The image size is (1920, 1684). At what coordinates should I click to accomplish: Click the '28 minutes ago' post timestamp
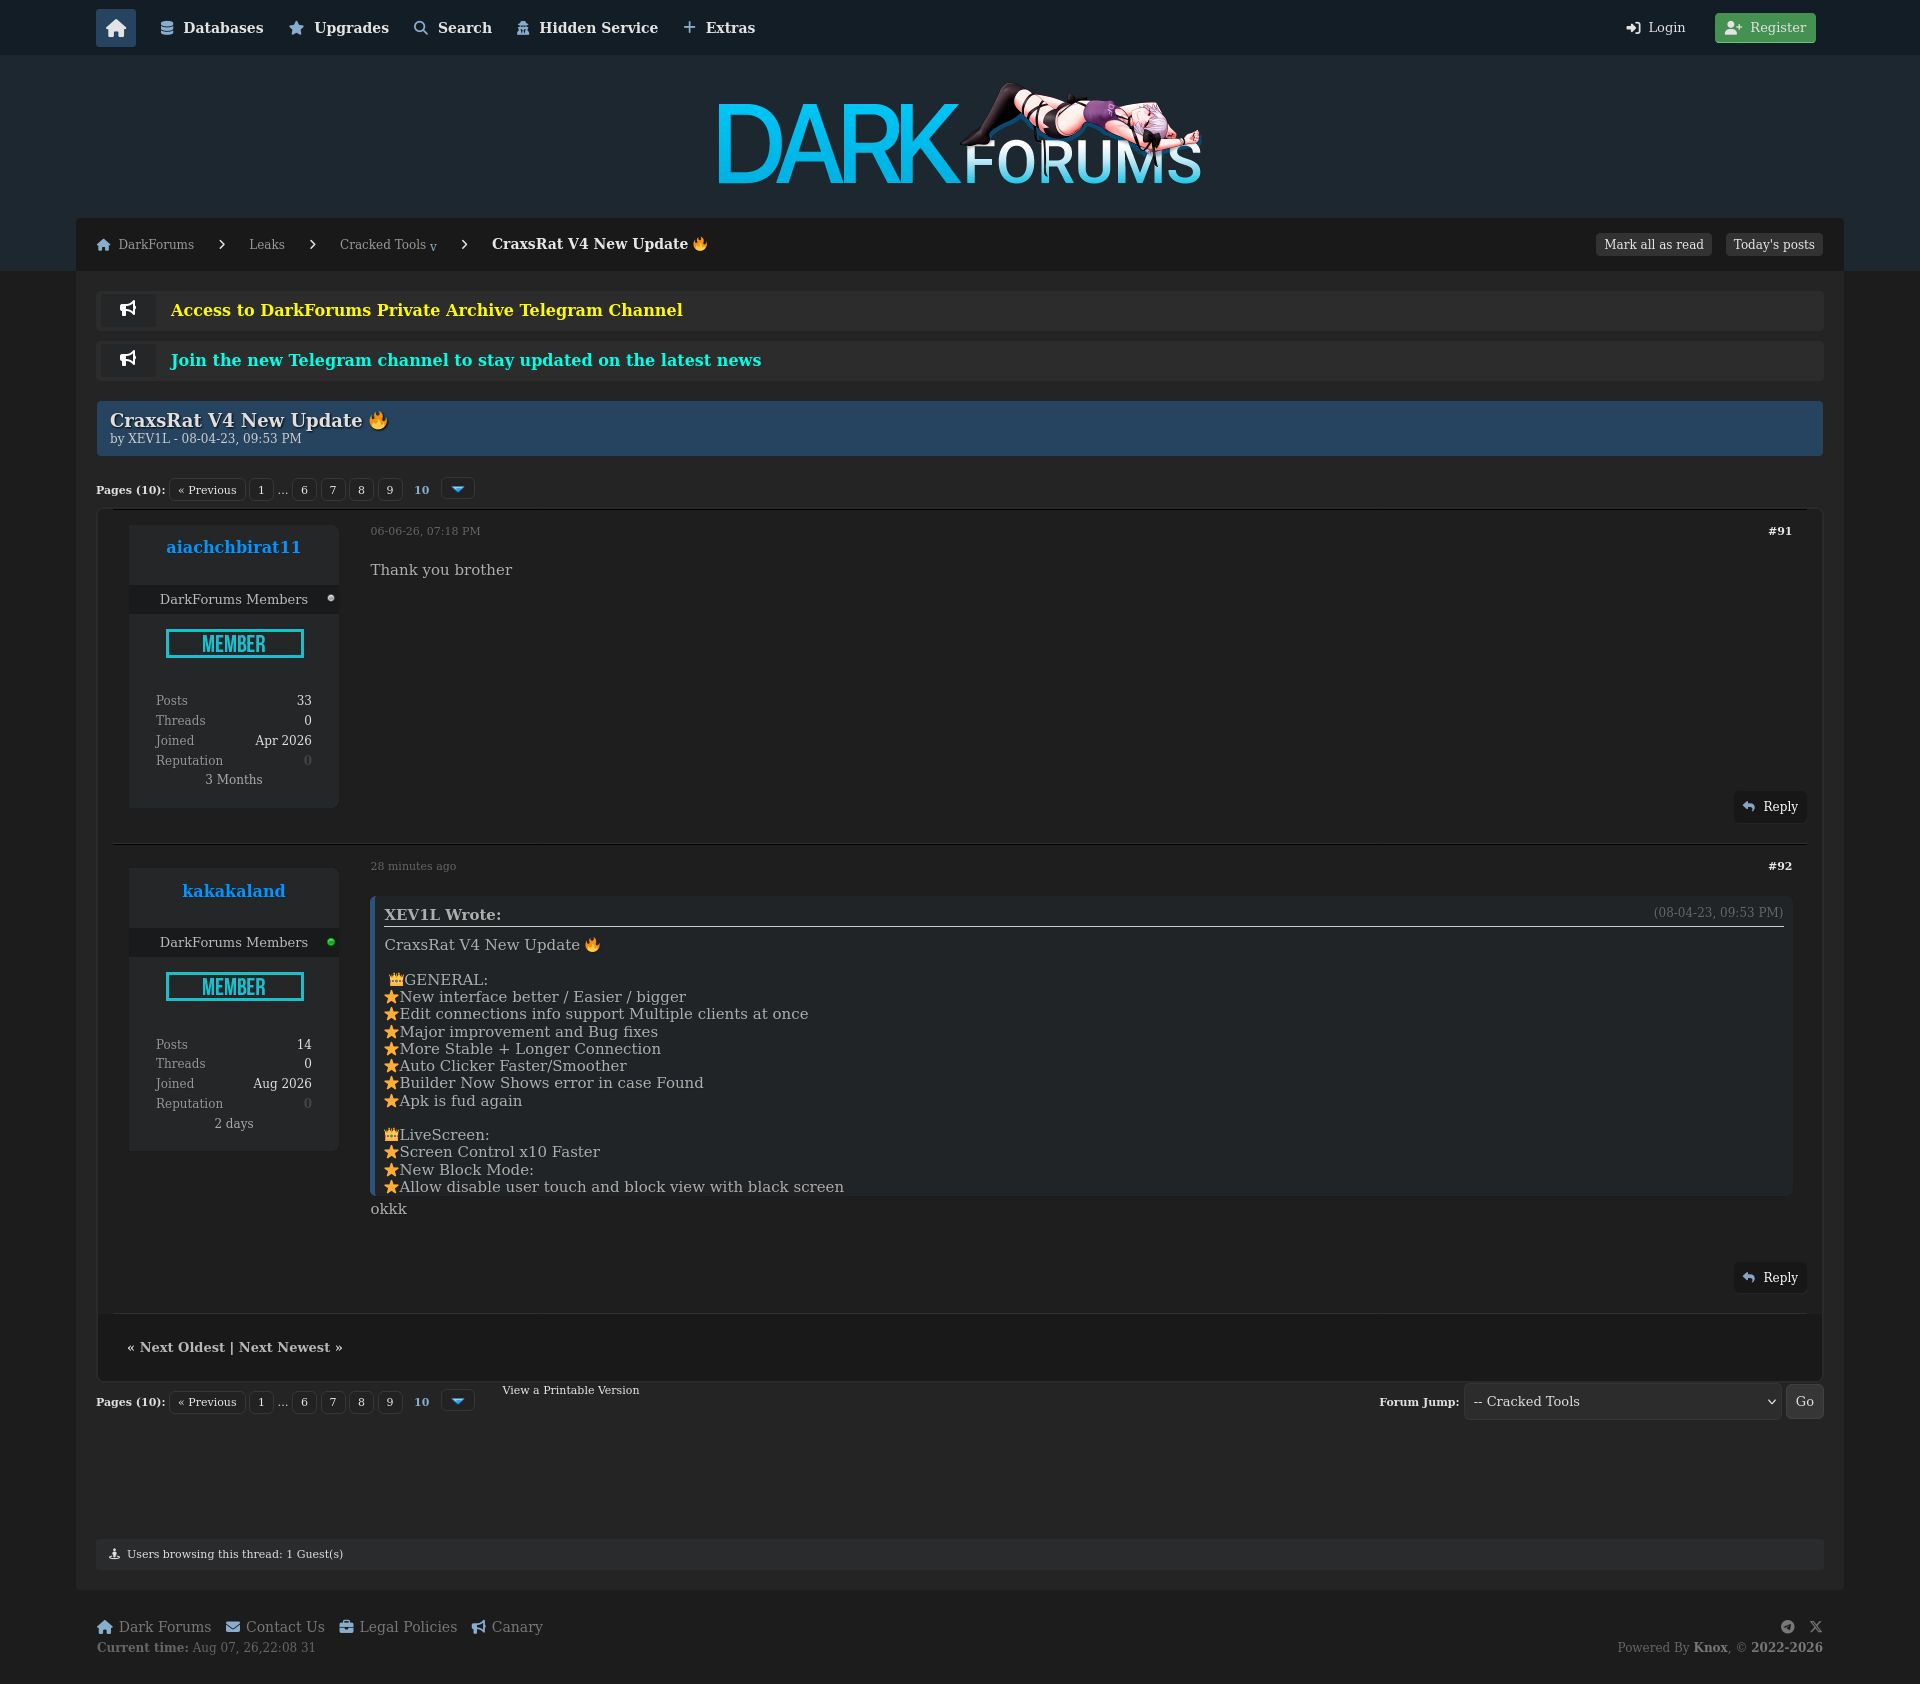point(413,866)
